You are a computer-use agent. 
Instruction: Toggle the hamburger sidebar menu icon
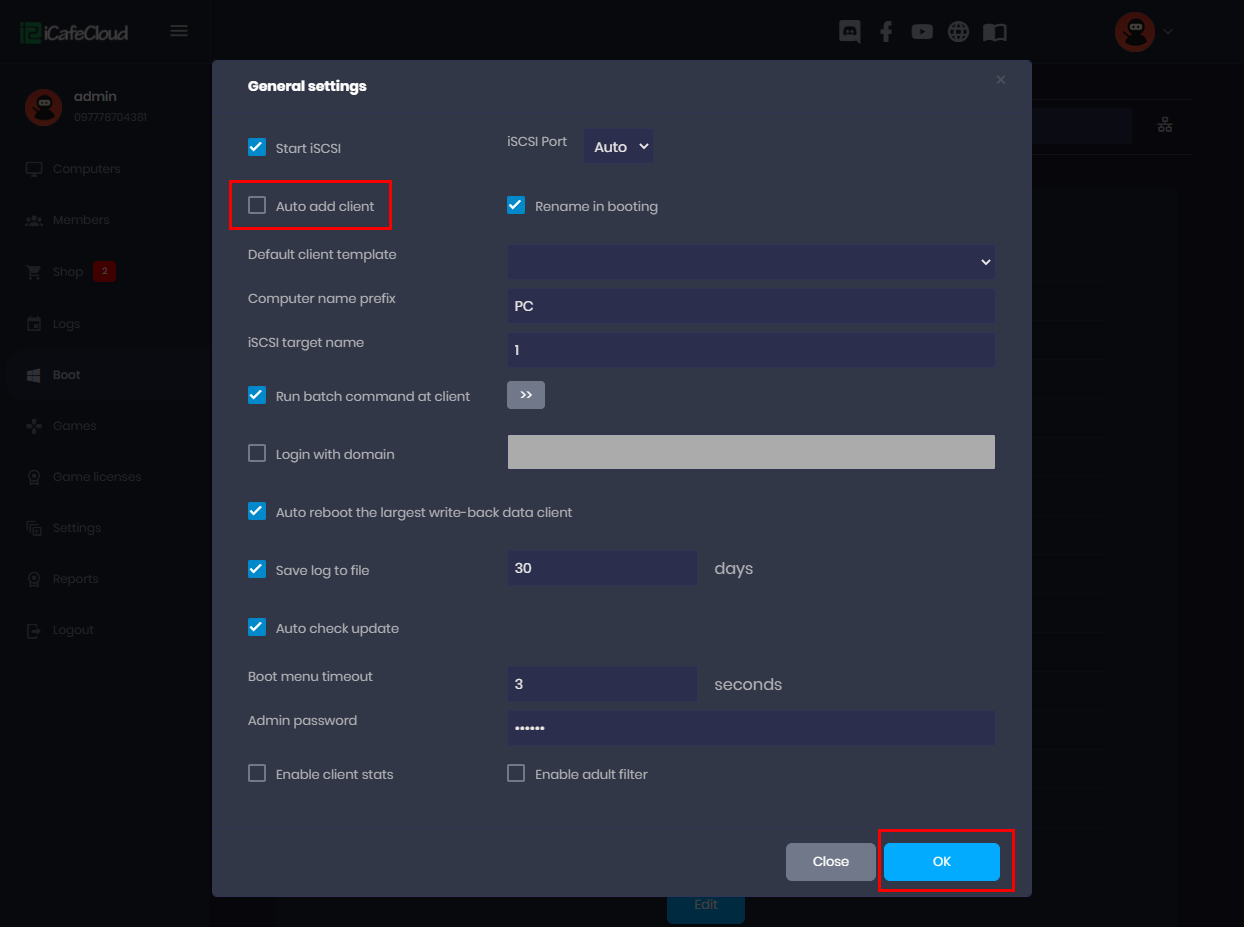179,31
